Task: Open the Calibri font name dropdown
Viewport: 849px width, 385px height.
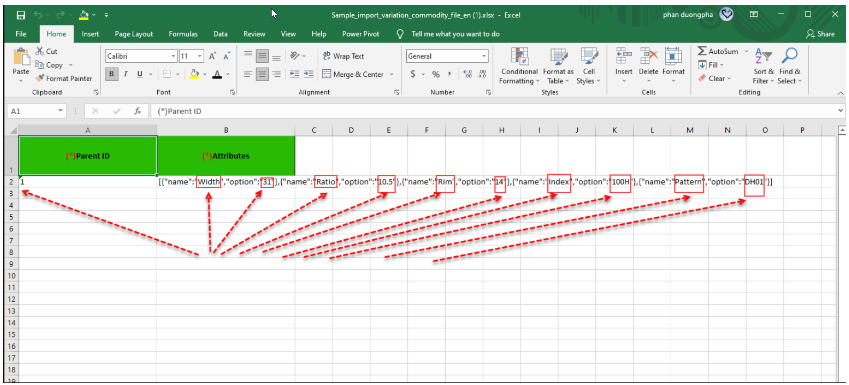Action: [174, 56]
